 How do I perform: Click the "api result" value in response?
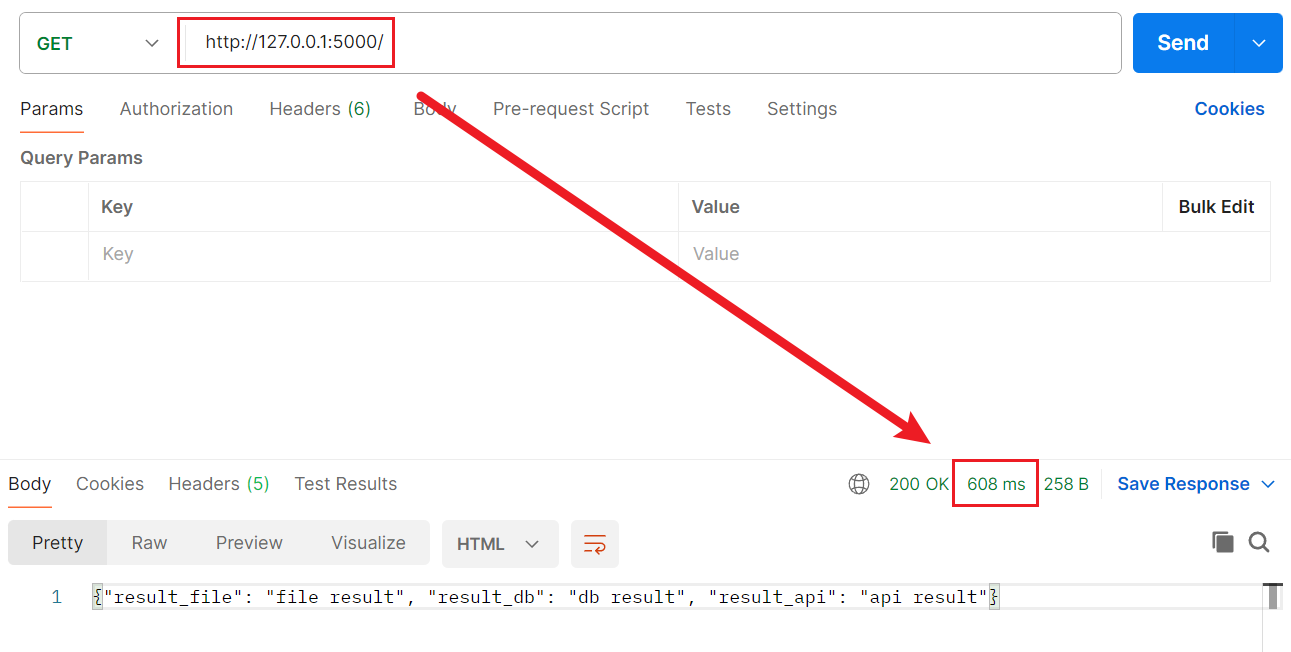tap(924, 597)
